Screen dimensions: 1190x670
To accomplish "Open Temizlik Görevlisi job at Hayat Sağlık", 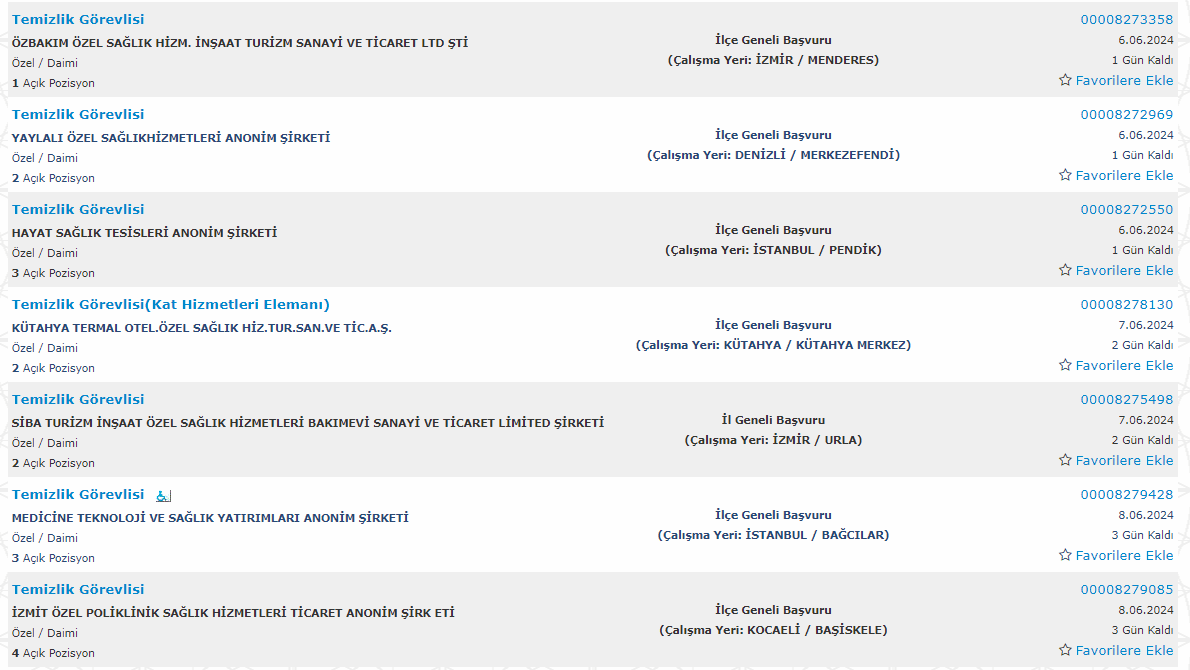I will (77, 209).
